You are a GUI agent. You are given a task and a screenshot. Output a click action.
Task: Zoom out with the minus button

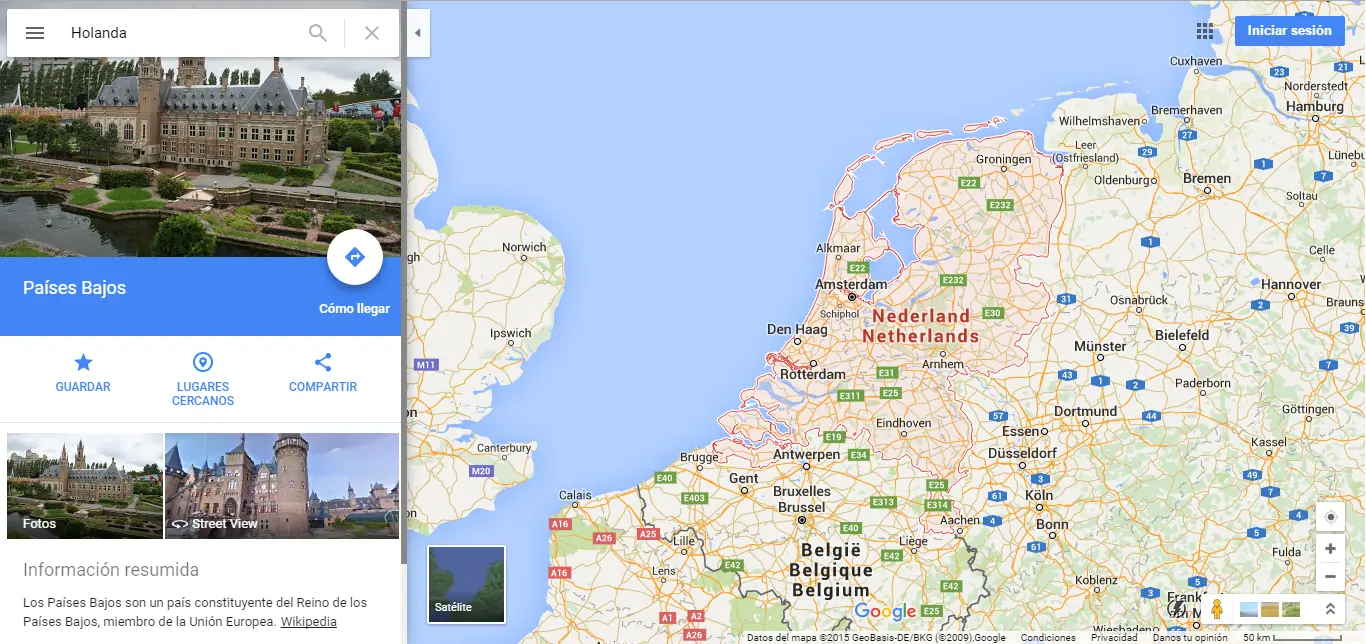[x=1330, y=576]
